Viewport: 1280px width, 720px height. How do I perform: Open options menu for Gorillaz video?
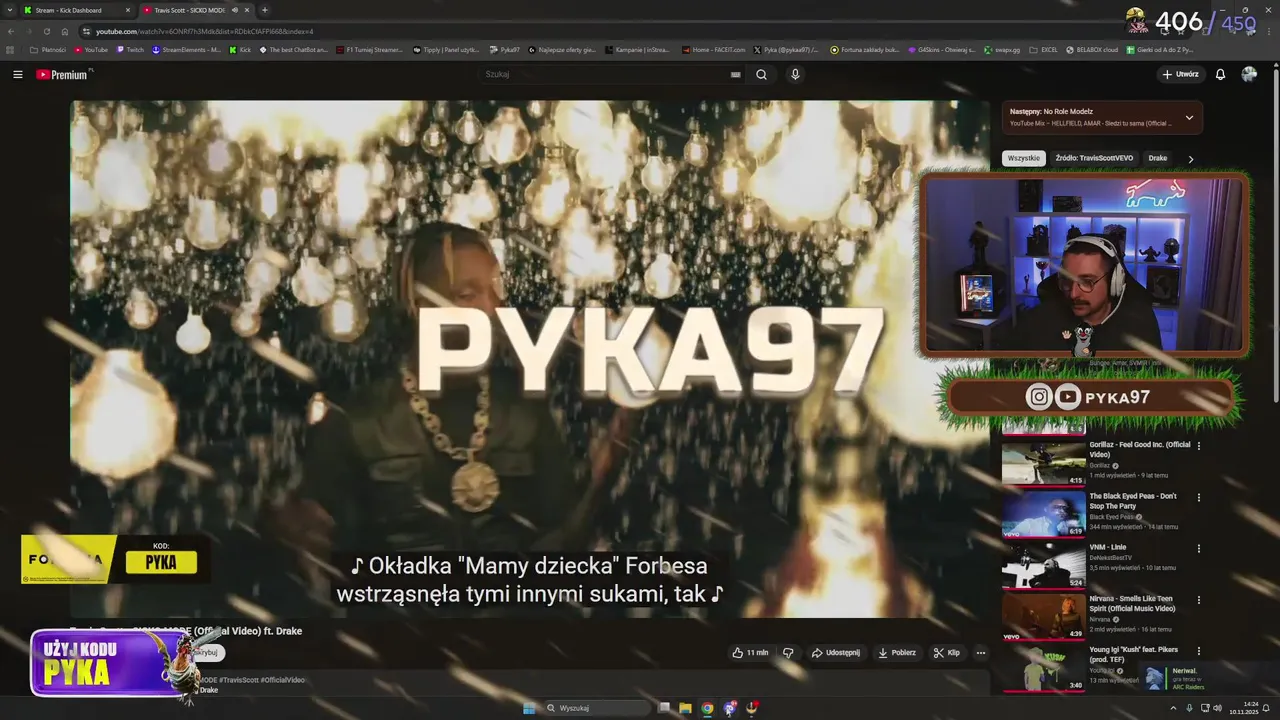coord(1199,446)
